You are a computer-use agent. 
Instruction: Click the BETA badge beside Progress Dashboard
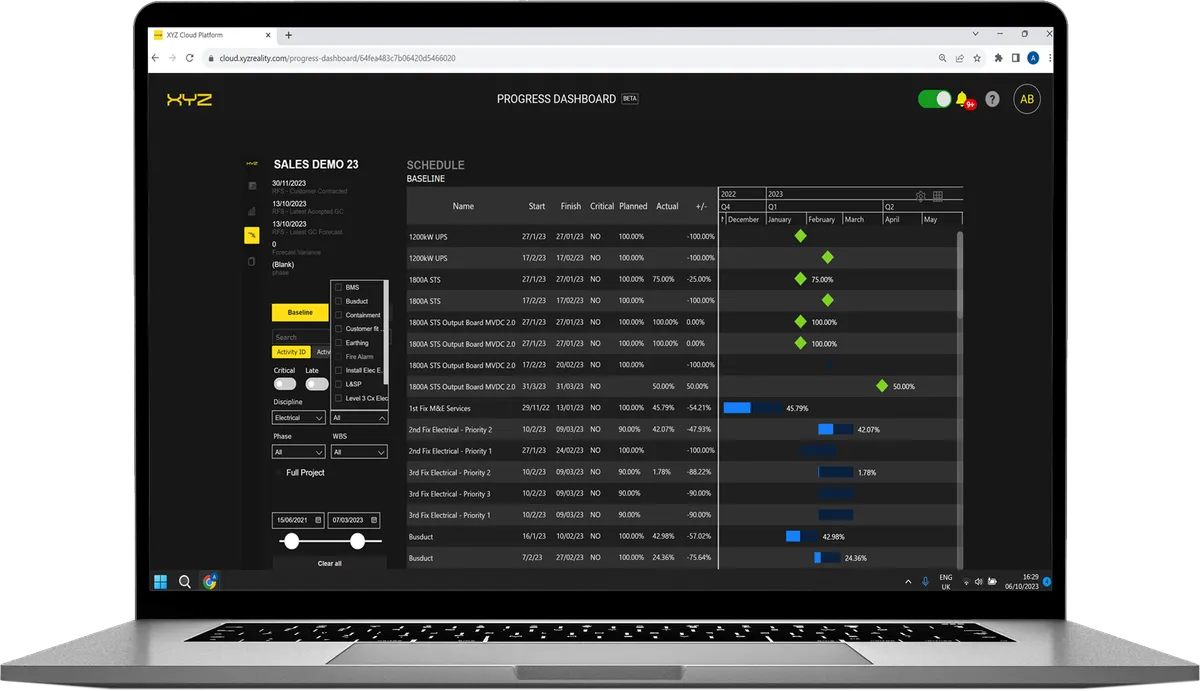coord(630,99)
